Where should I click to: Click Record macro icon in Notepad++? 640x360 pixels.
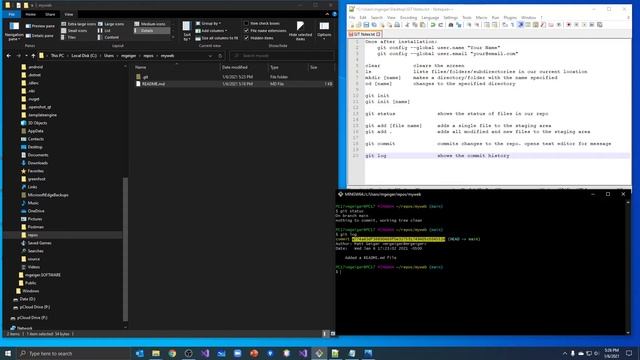click(568, 25)
